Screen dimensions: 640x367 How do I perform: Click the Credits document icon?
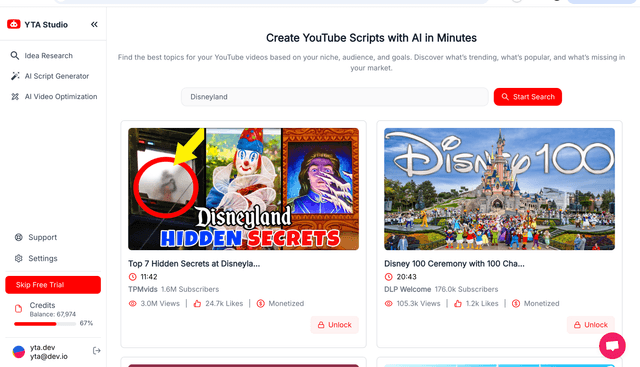[18, 309]
